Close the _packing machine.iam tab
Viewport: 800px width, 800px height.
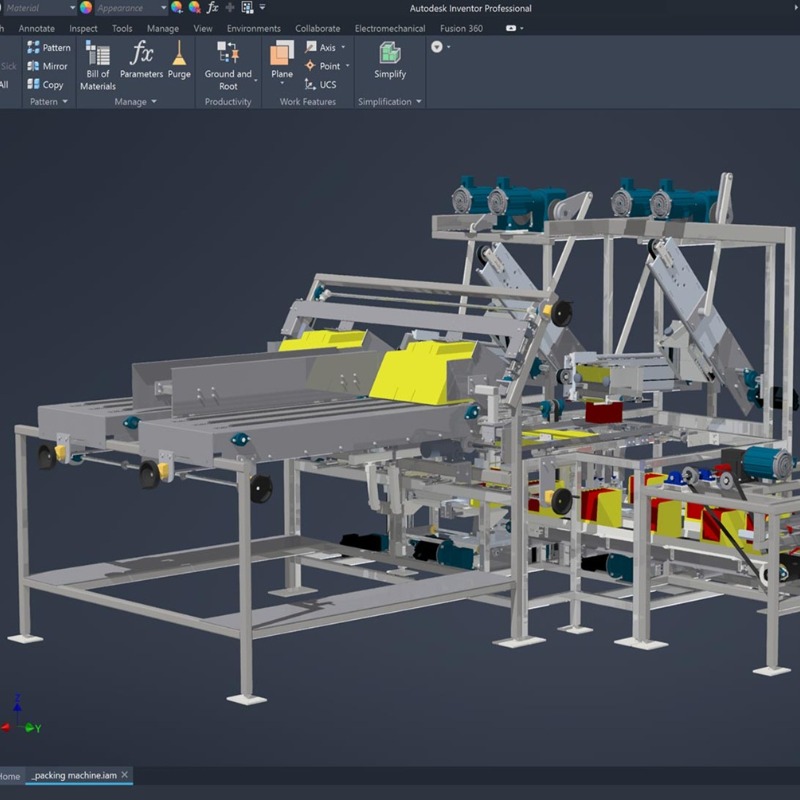pyautogui.click(x=124, y=776)
